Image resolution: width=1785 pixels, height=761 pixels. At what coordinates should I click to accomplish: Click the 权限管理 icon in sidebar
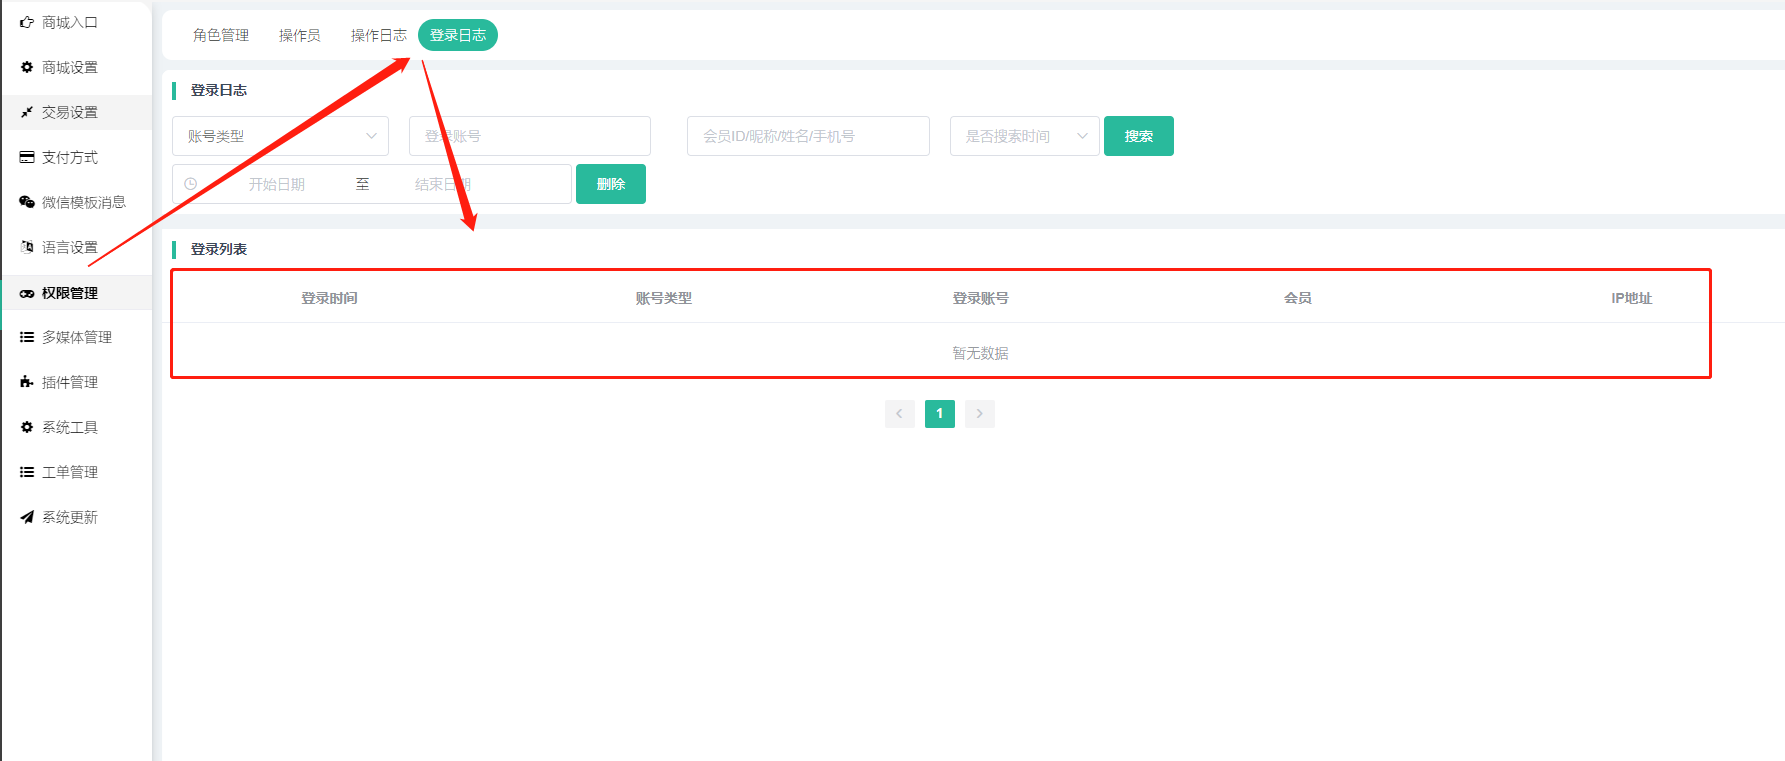pos(27,293)
